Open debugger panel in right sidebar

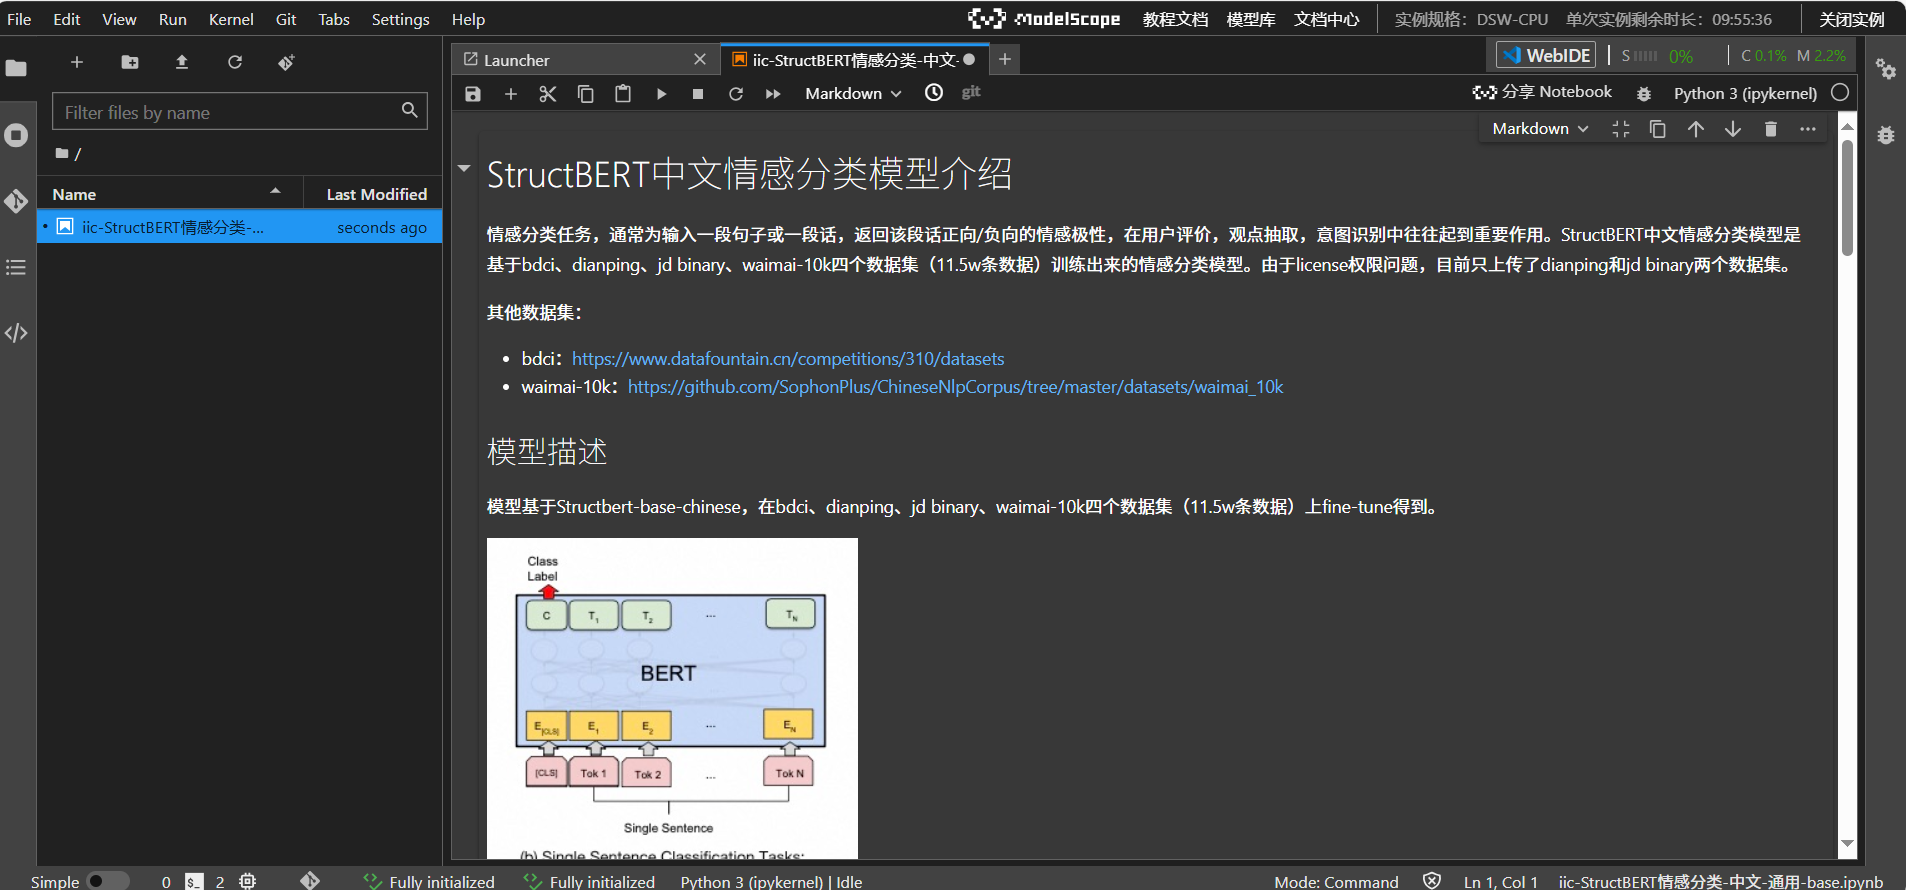pyautogui.click(x=1886, y=135)
